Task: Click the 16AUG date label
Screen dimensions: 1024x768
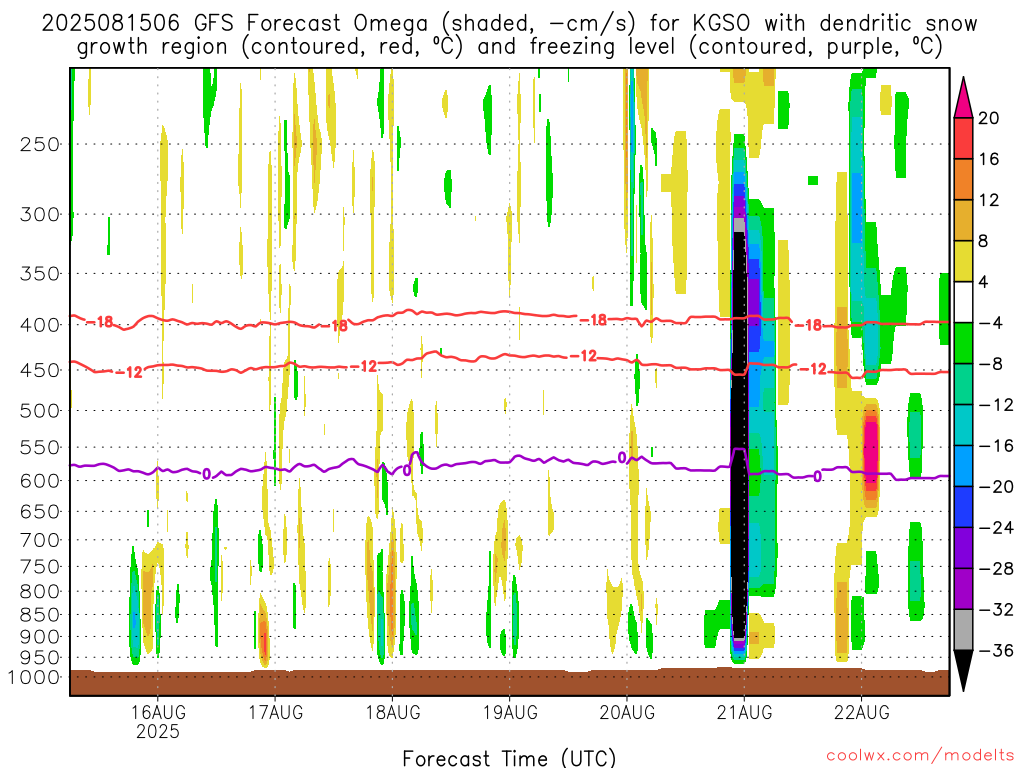Action: pos(157,712)
